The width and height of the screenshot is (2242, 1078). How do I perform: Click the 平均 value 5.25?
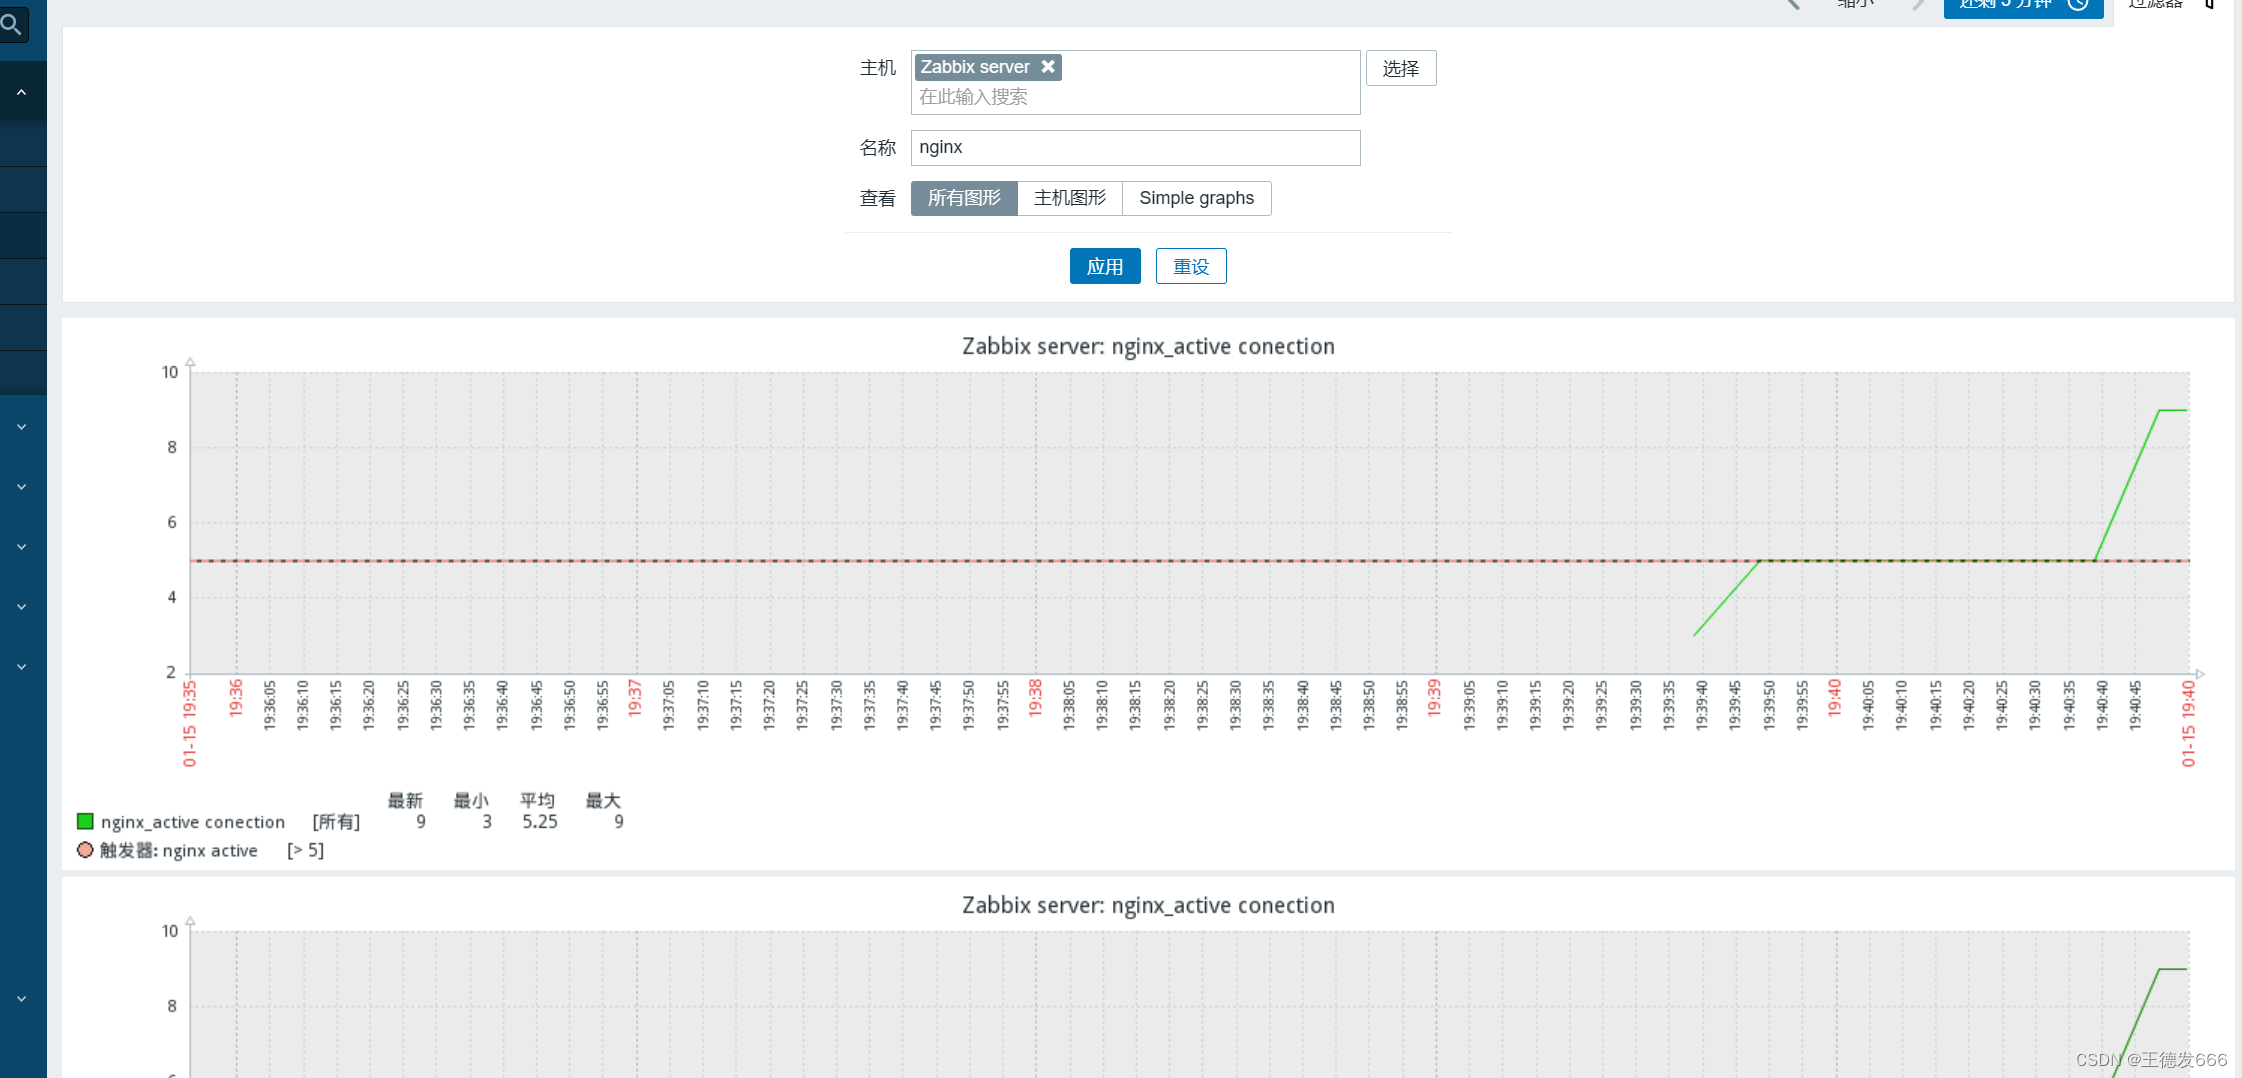pos(540,822)
